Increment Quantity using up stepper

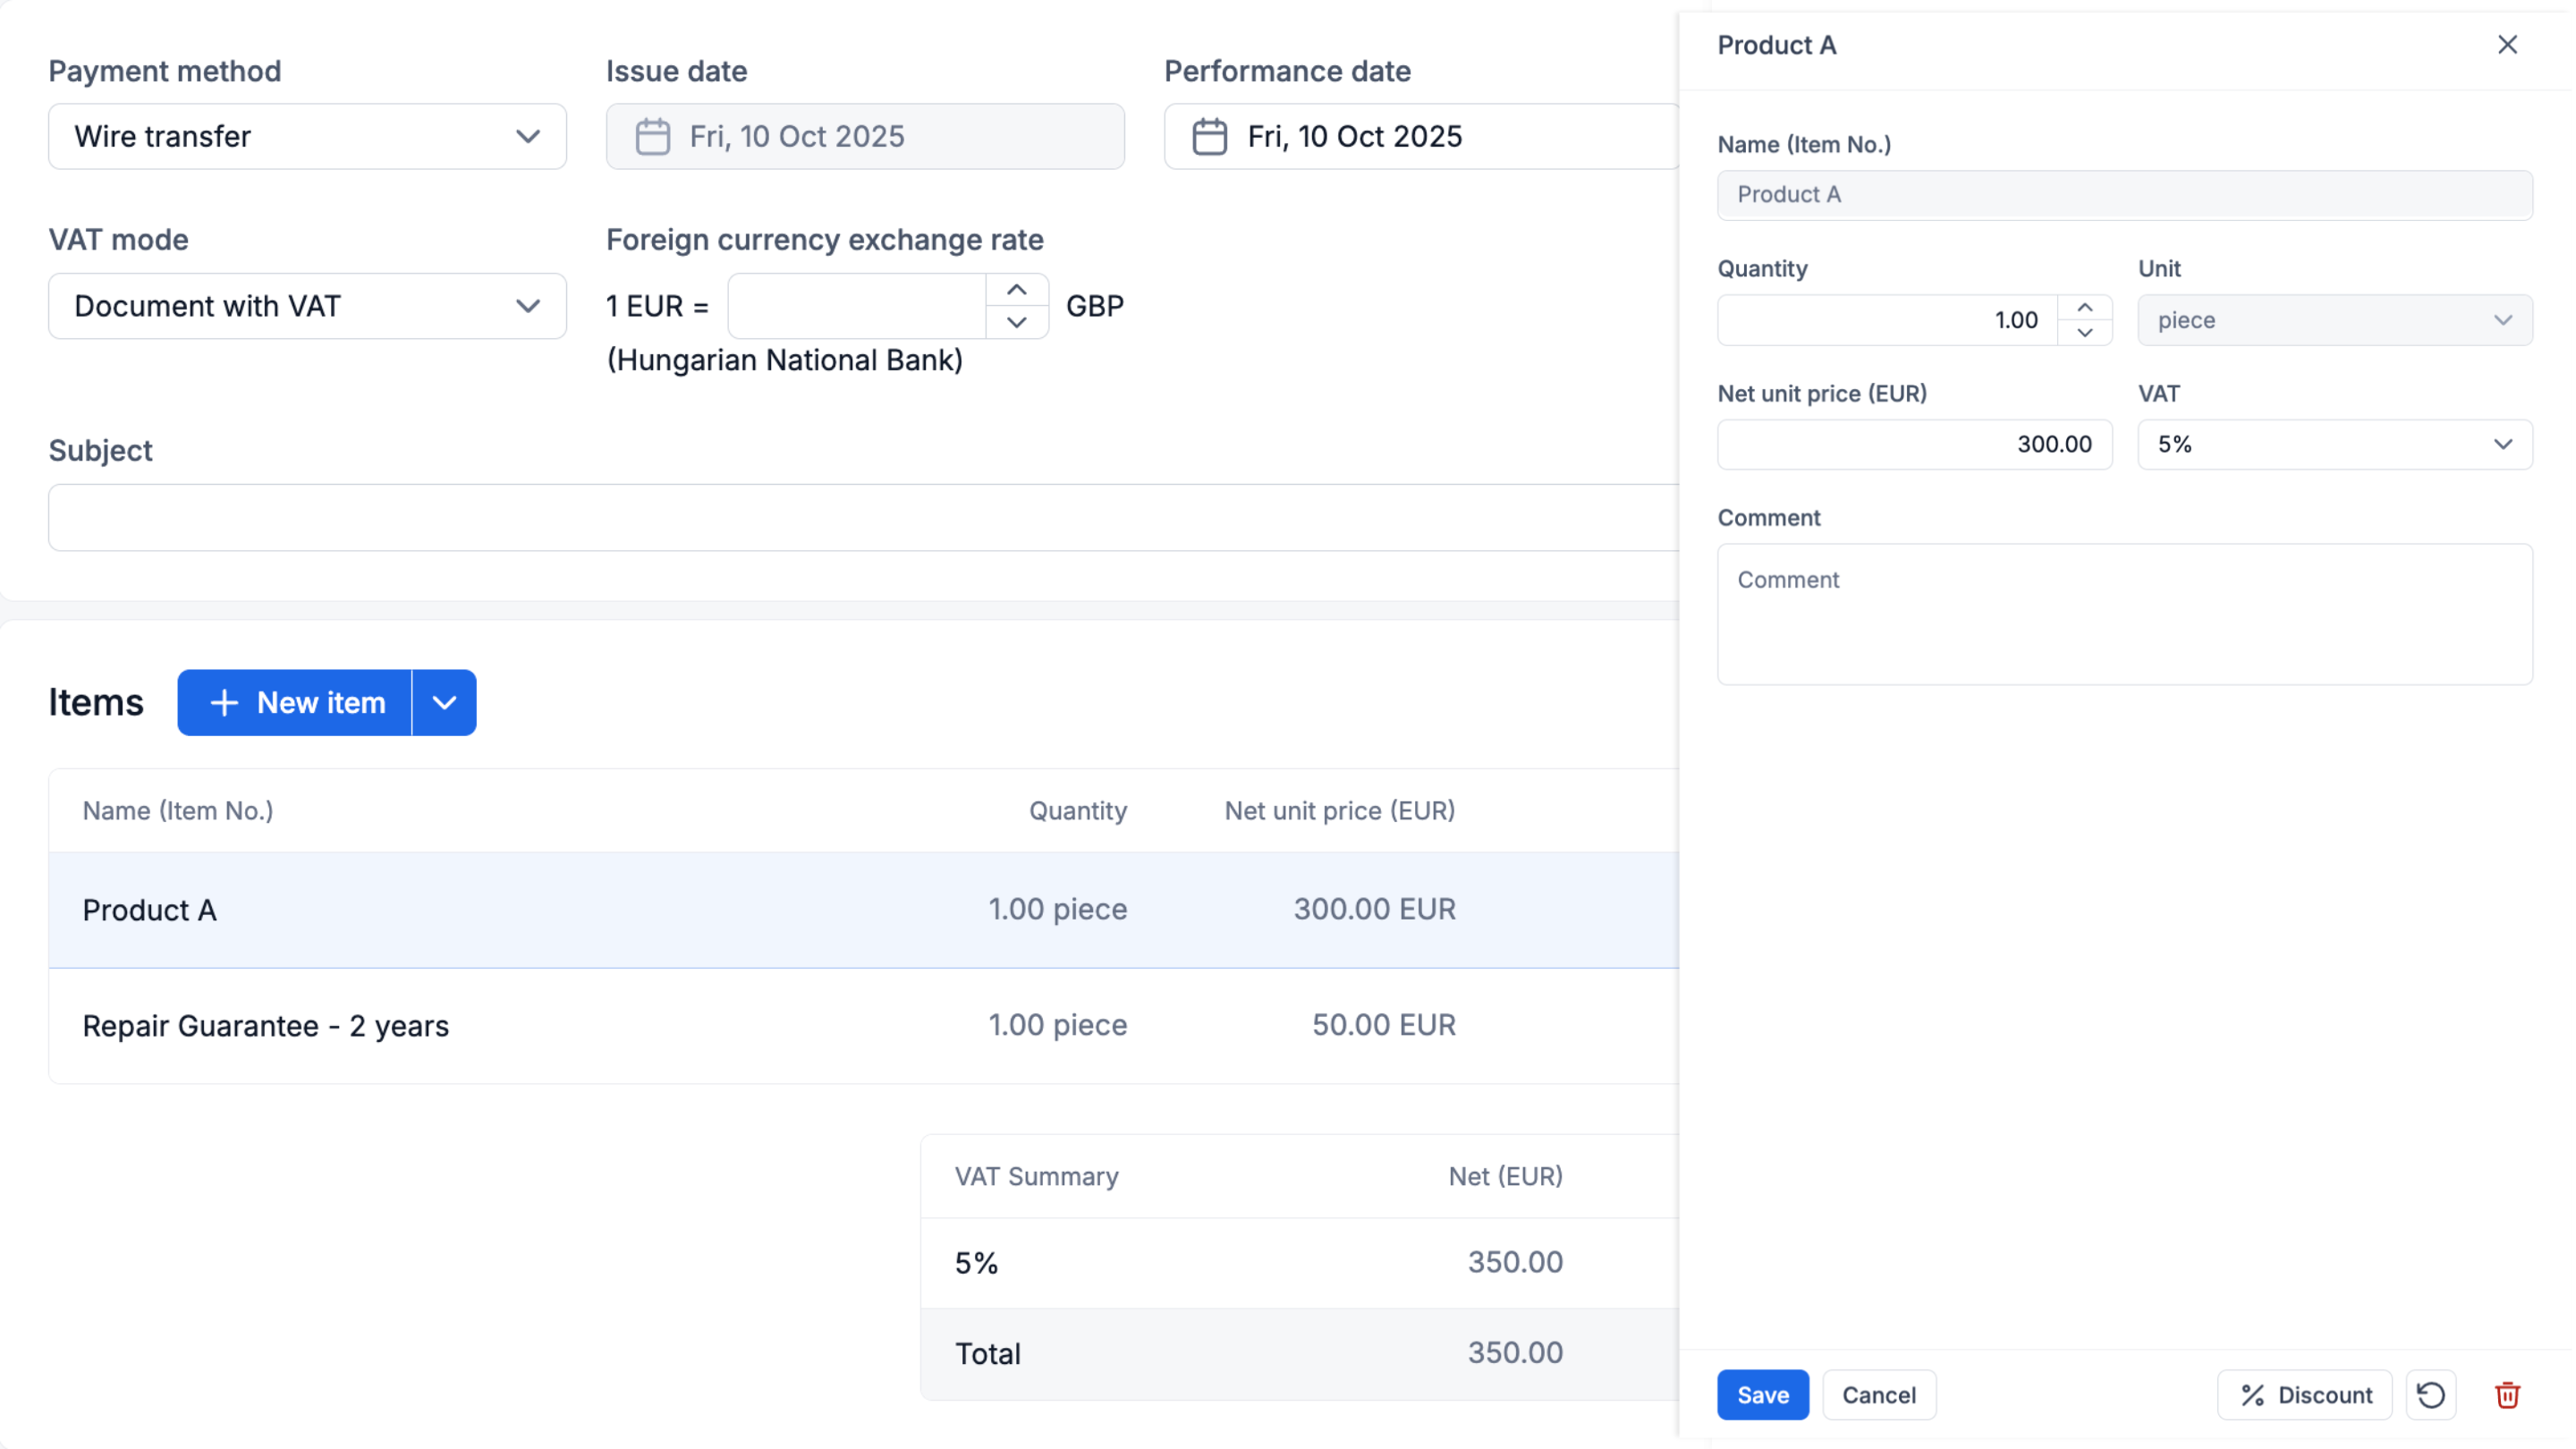tap(2084, 308)
